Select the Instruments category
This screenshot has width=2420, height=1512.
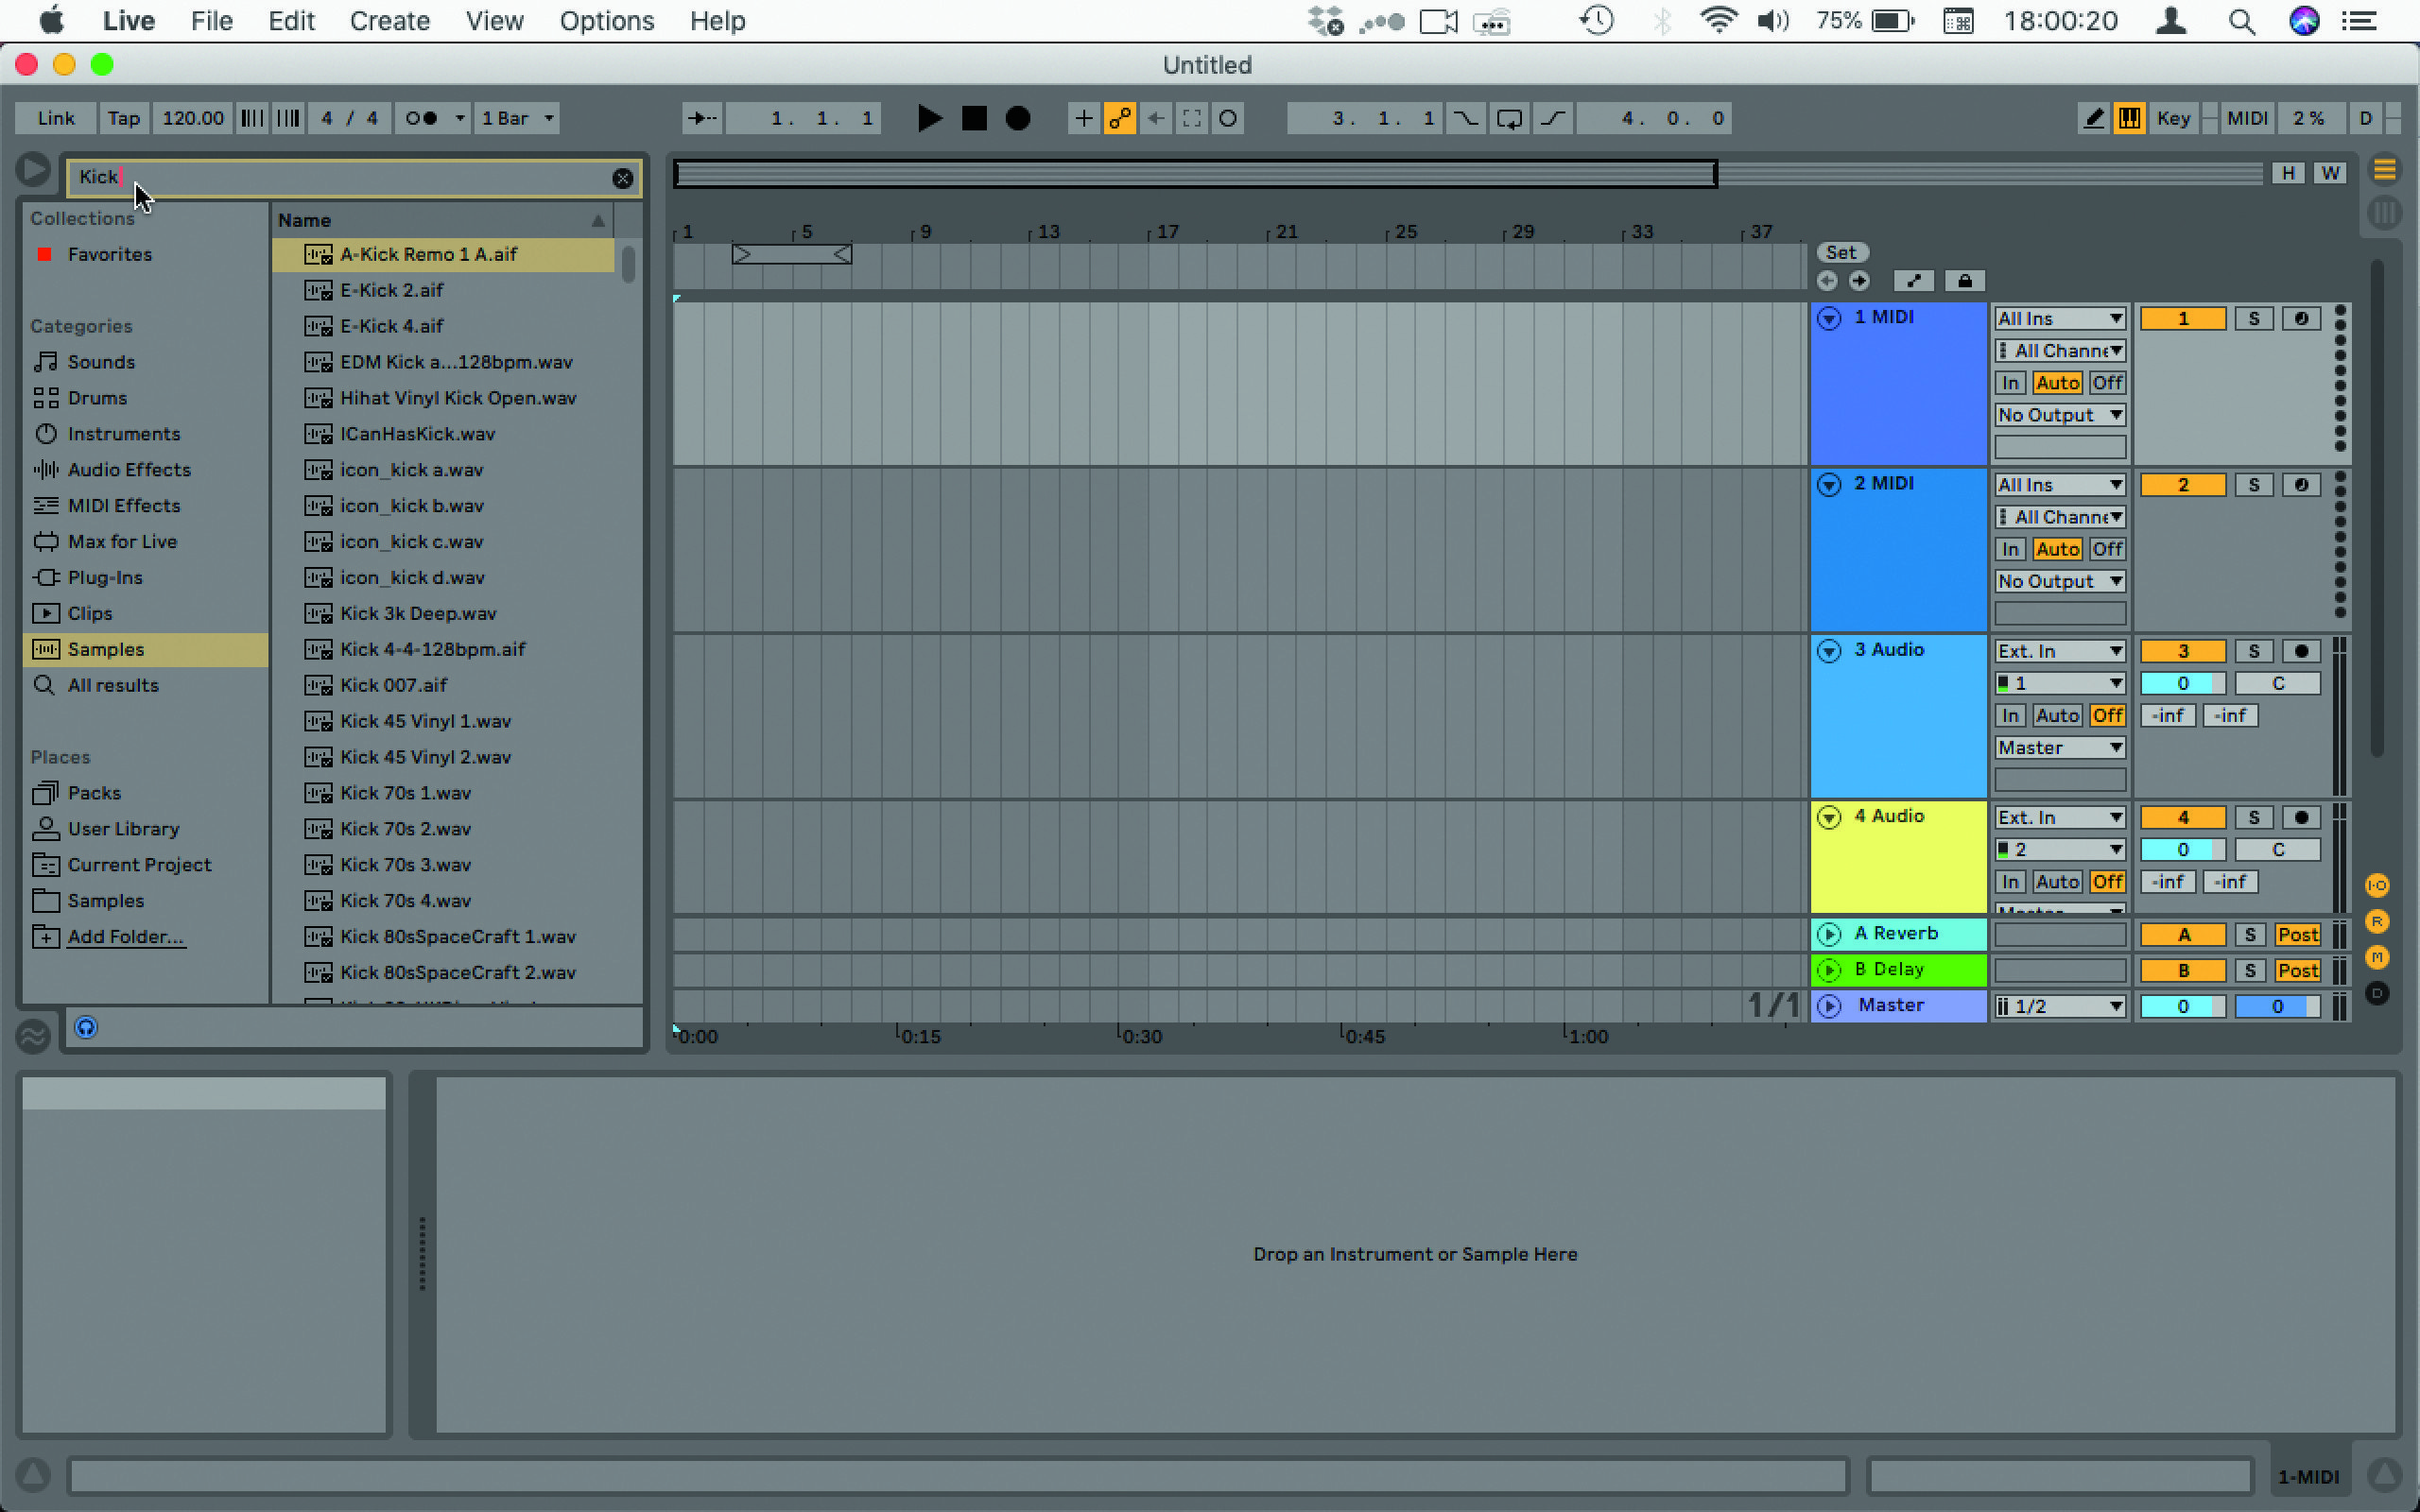coord(124,434)
